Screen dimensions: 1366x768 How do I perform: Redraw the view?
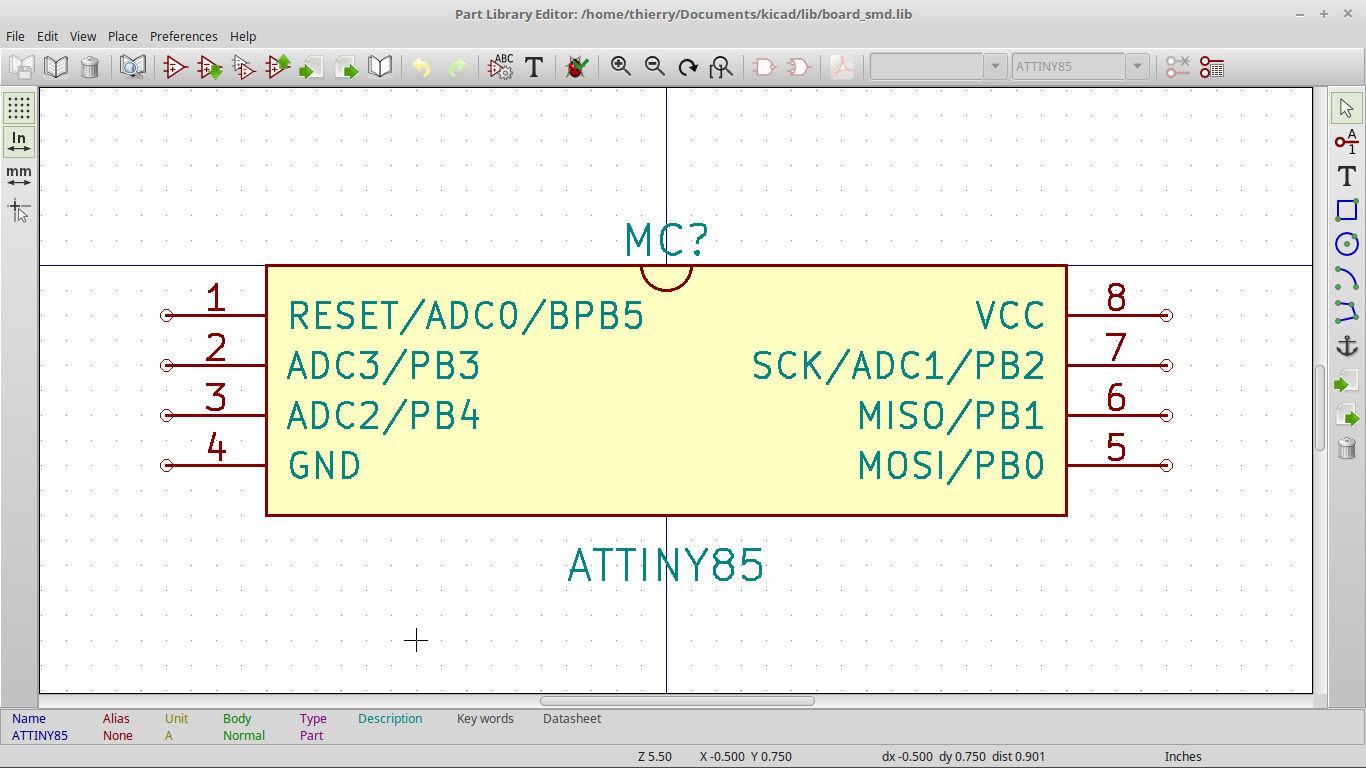coord(688,67)
